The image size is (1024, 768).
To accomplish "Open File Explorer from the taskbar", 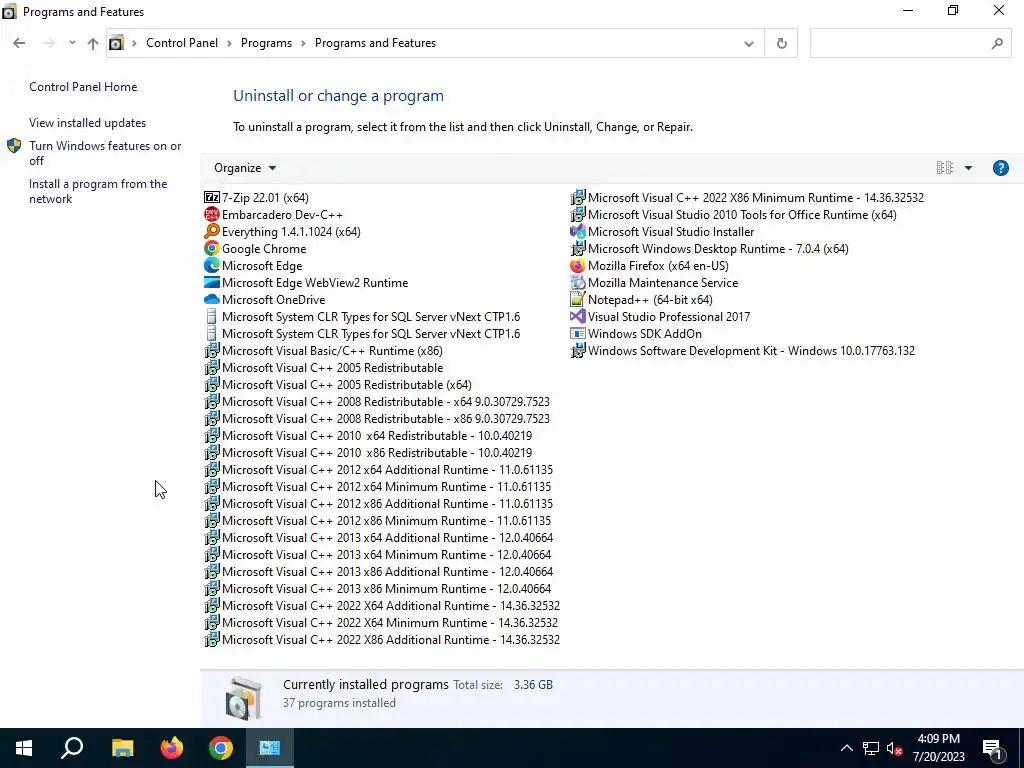I will point(122,748).
